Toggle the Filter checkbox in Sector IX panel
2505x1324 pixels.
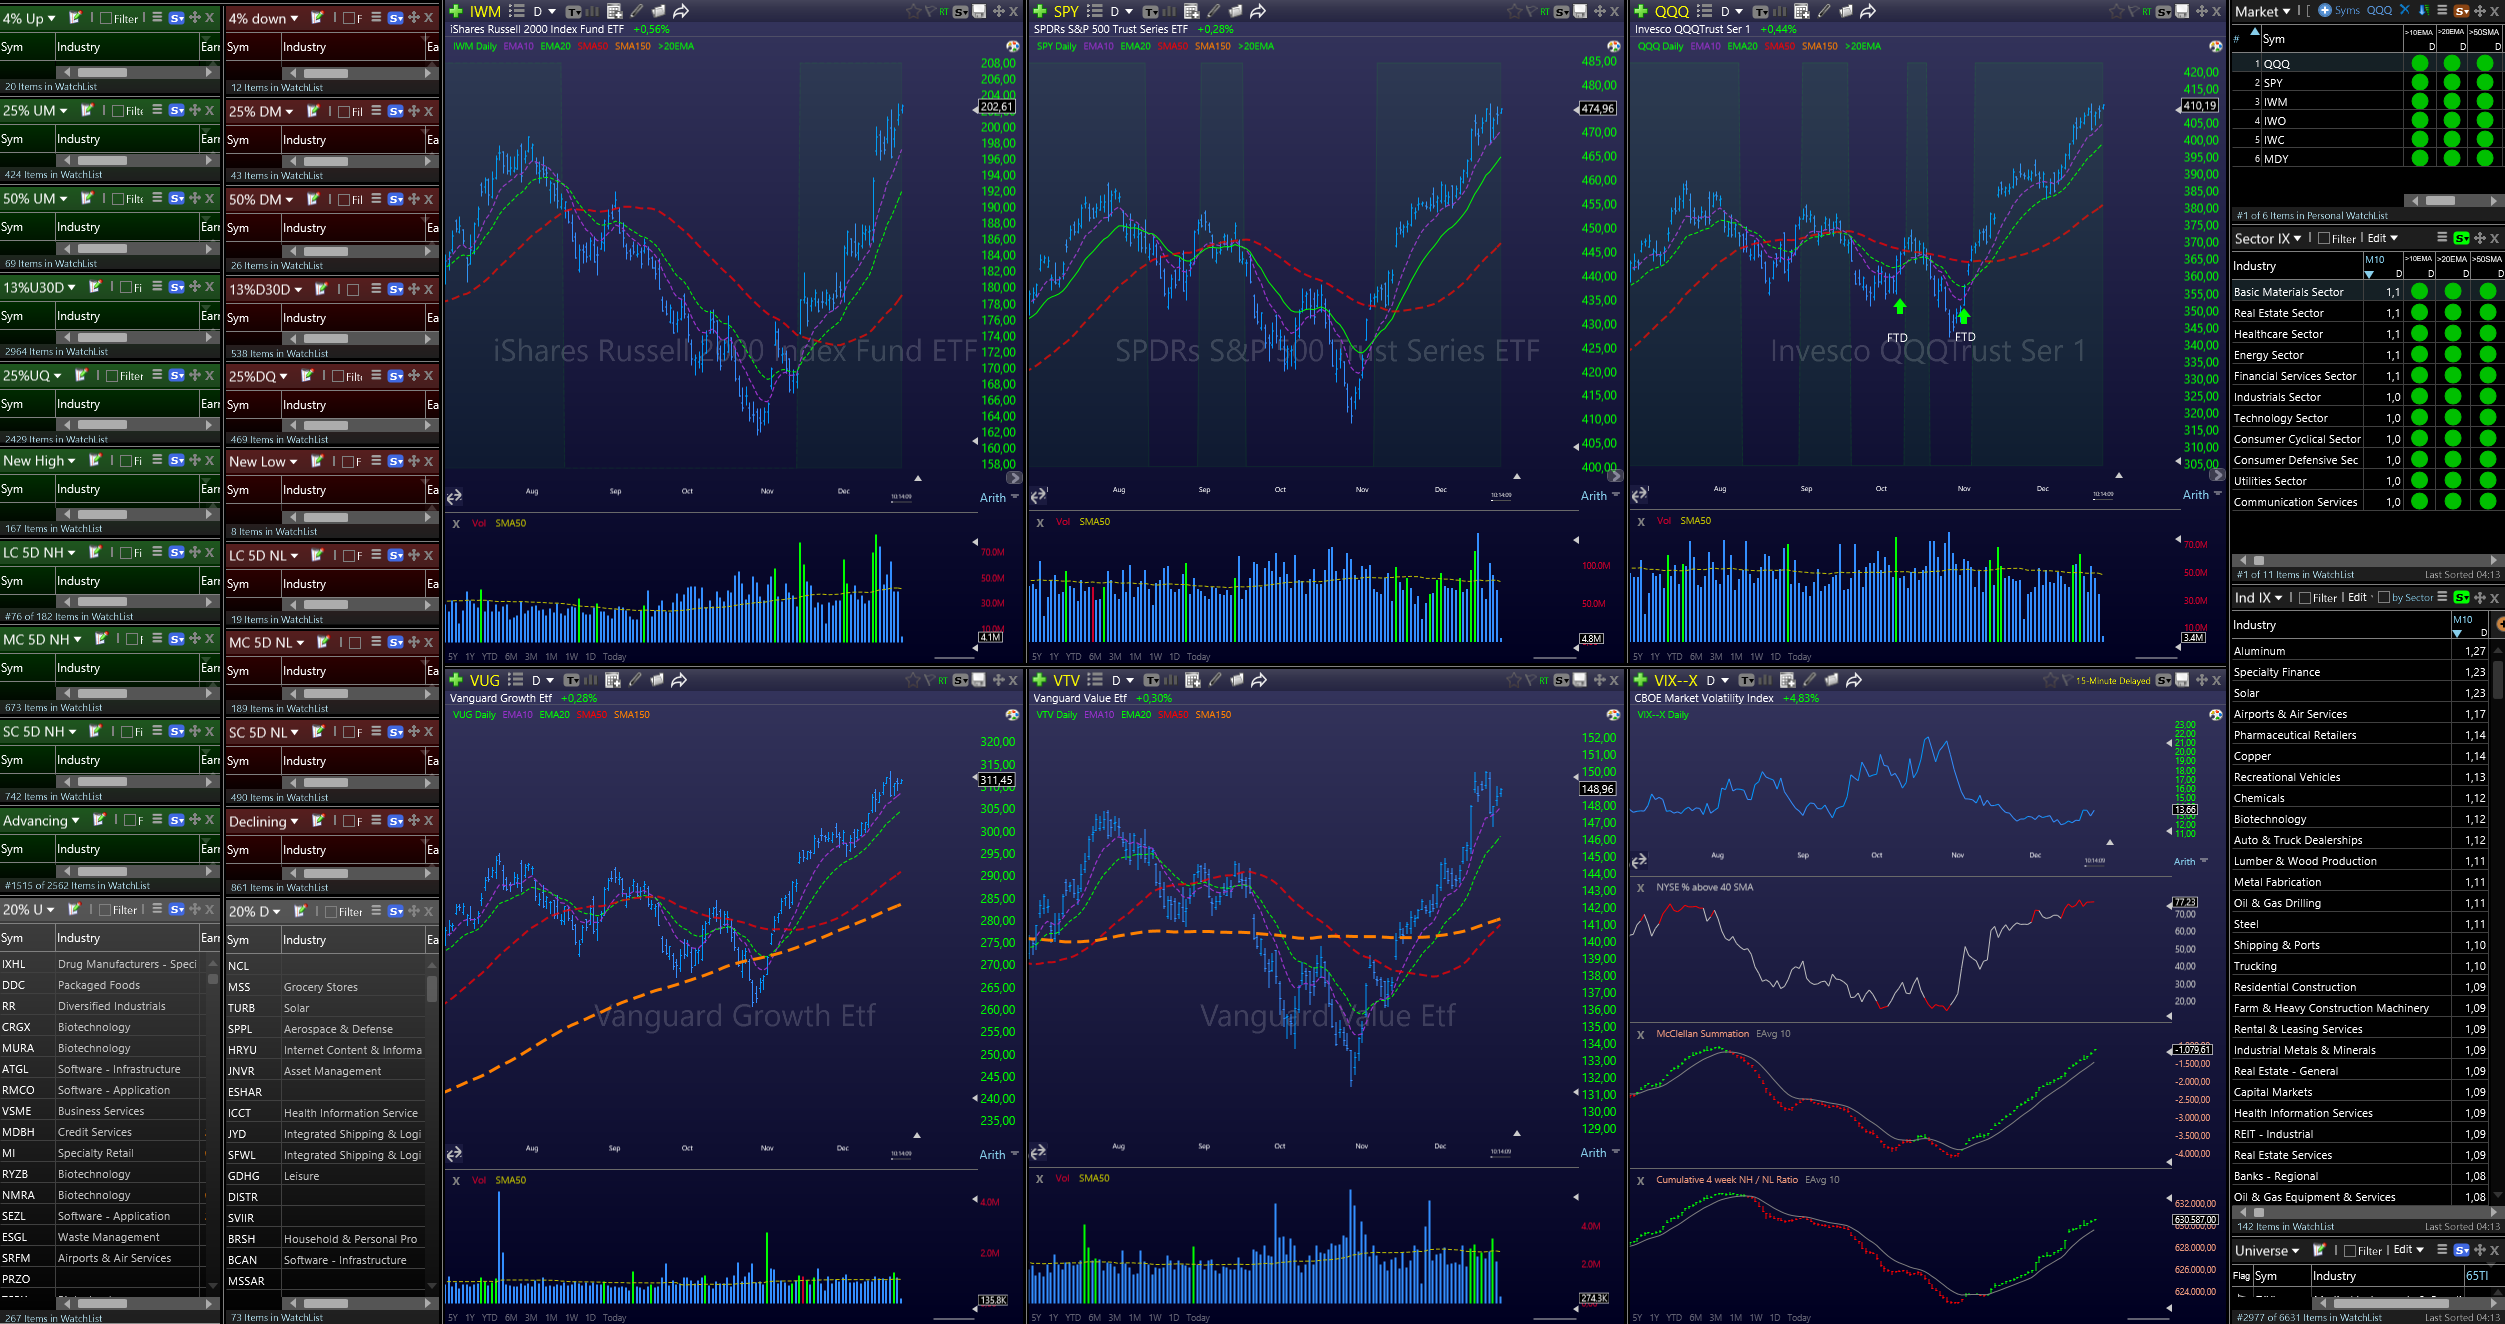(x=2324, y=238)
